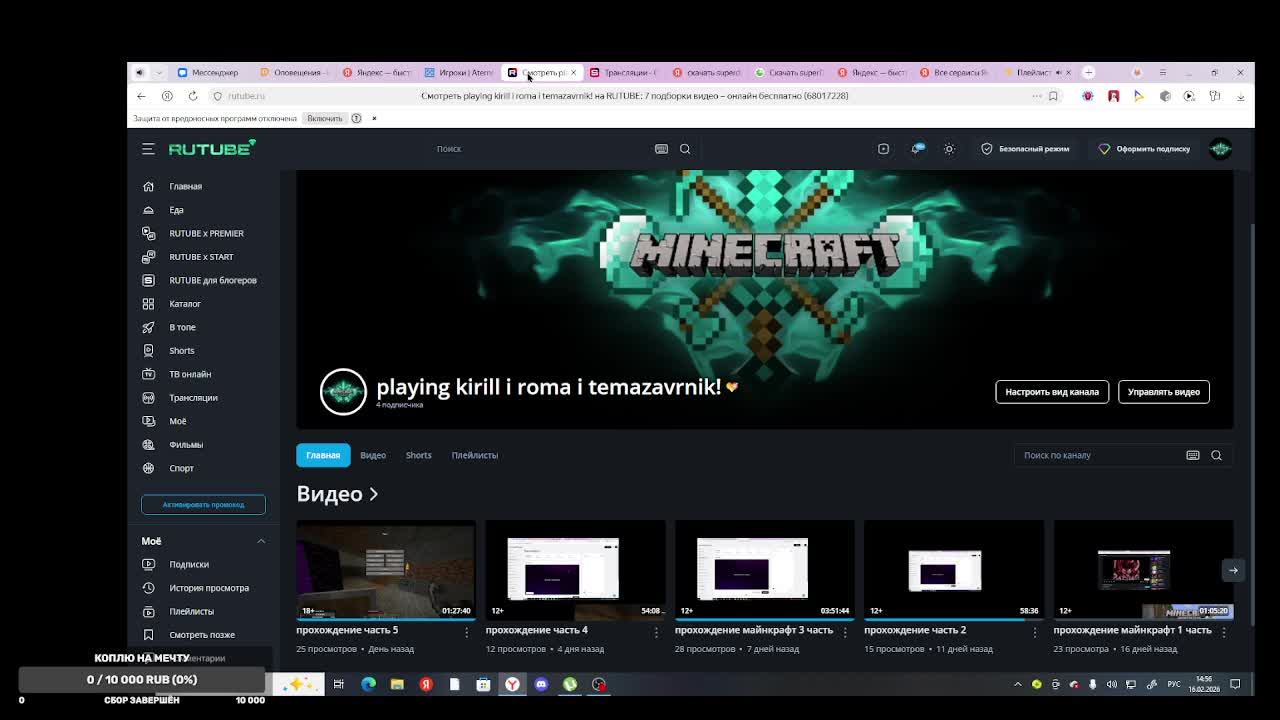
Task: Open thumbnail of прохождение часть 5
Action: [x=386, y=570]
